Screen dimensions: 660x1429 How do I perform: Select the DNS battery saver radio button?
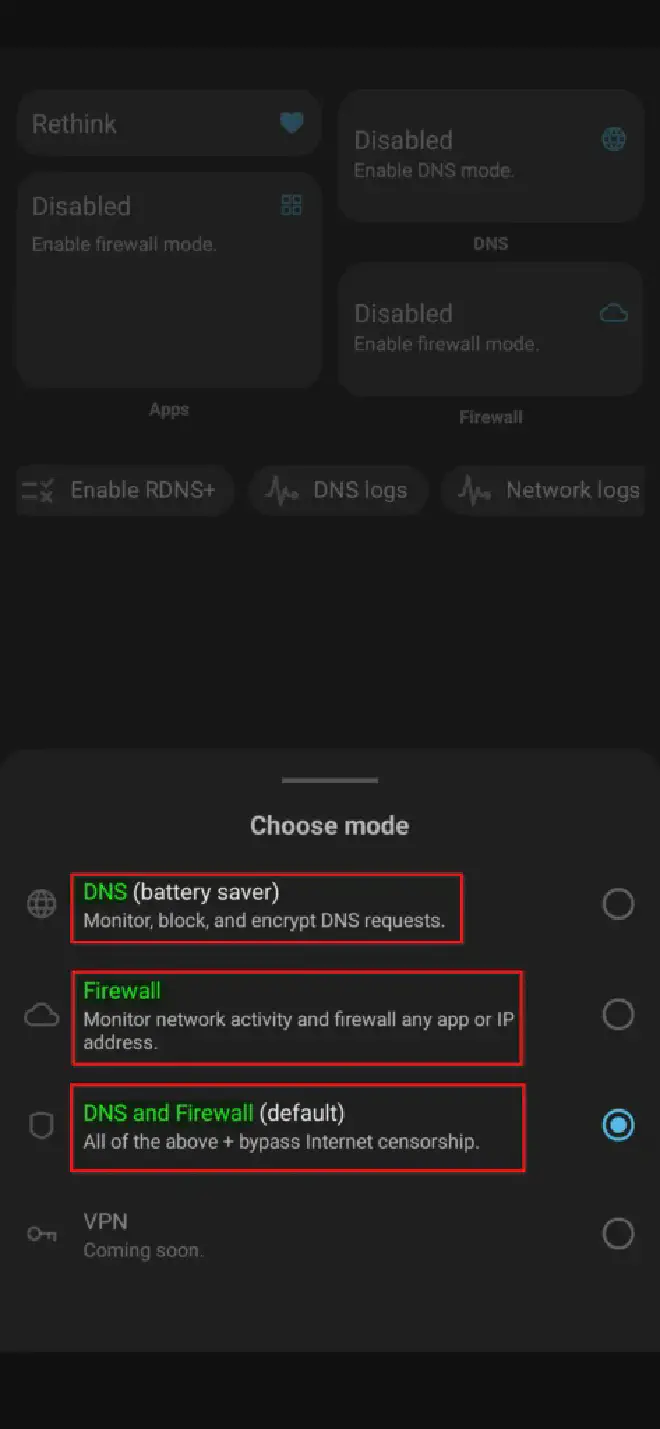(x=618, y=904)
